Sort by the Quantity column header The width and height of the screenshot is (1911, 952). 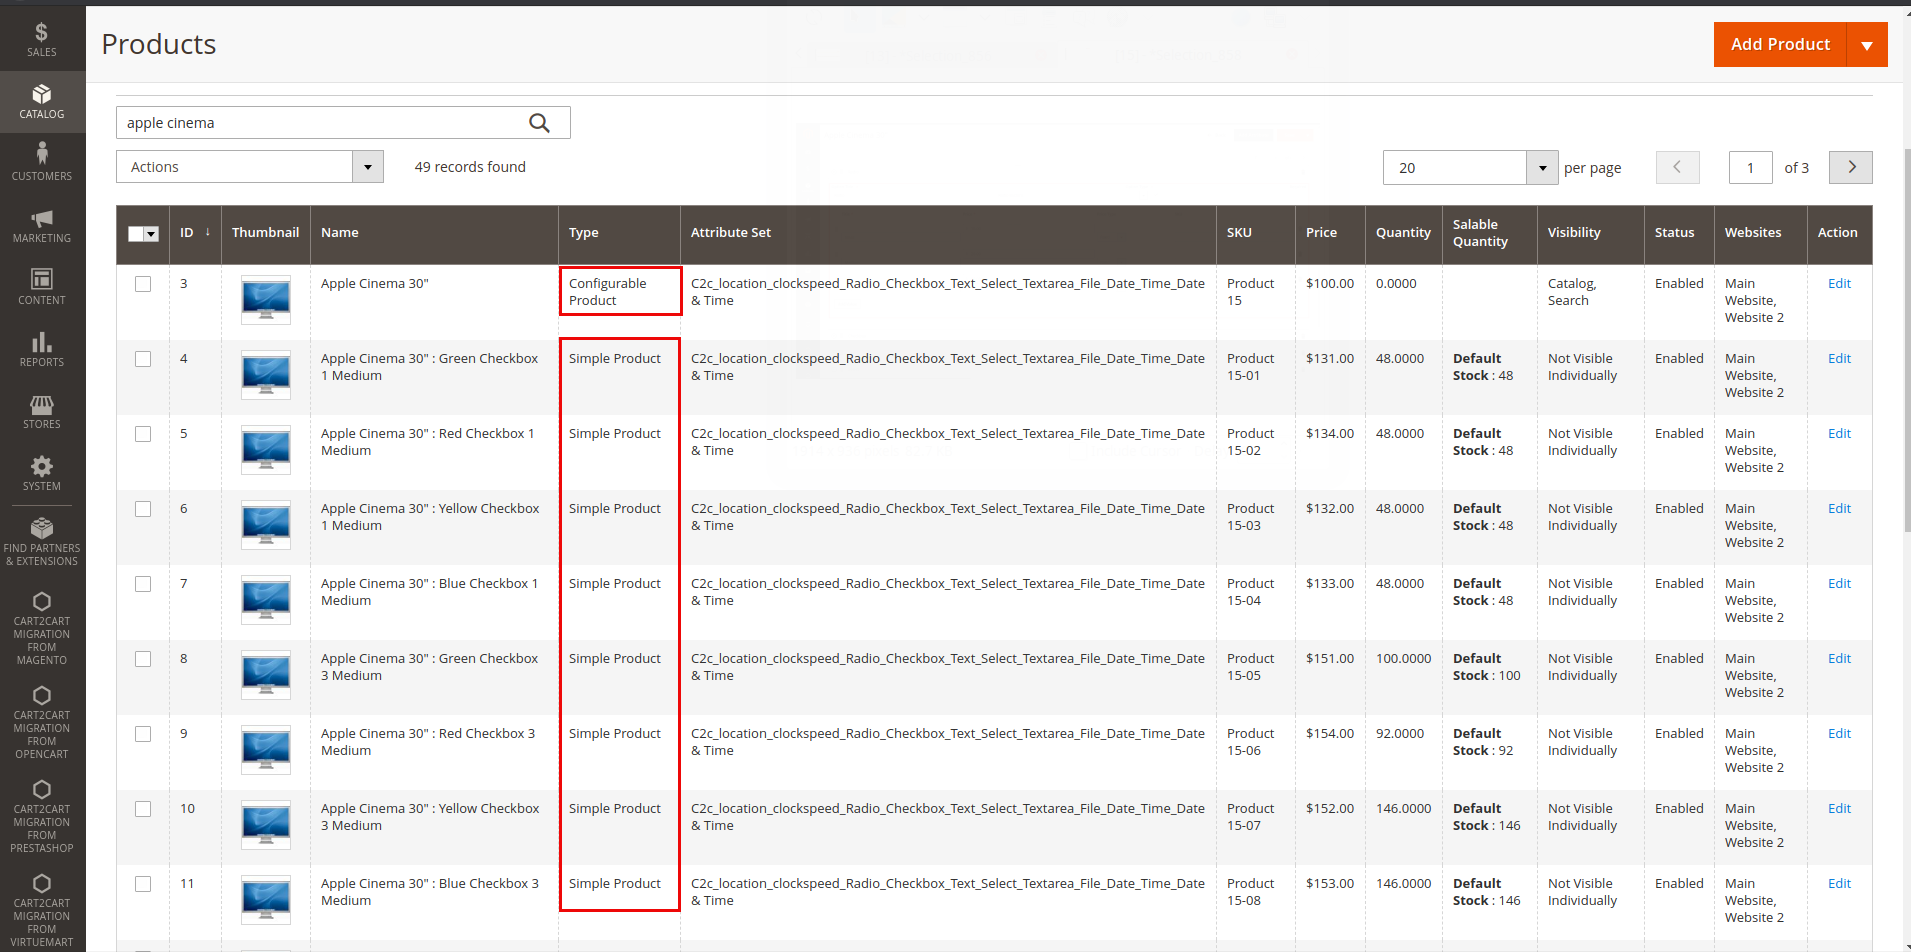point(1403,233)
